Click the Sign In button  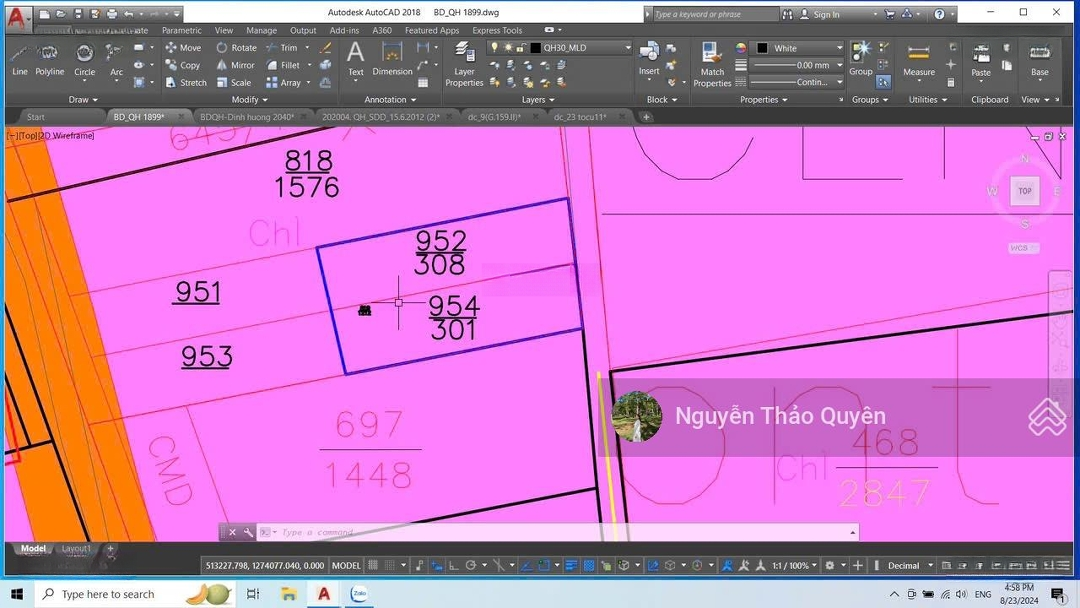(x=826, y=15)
